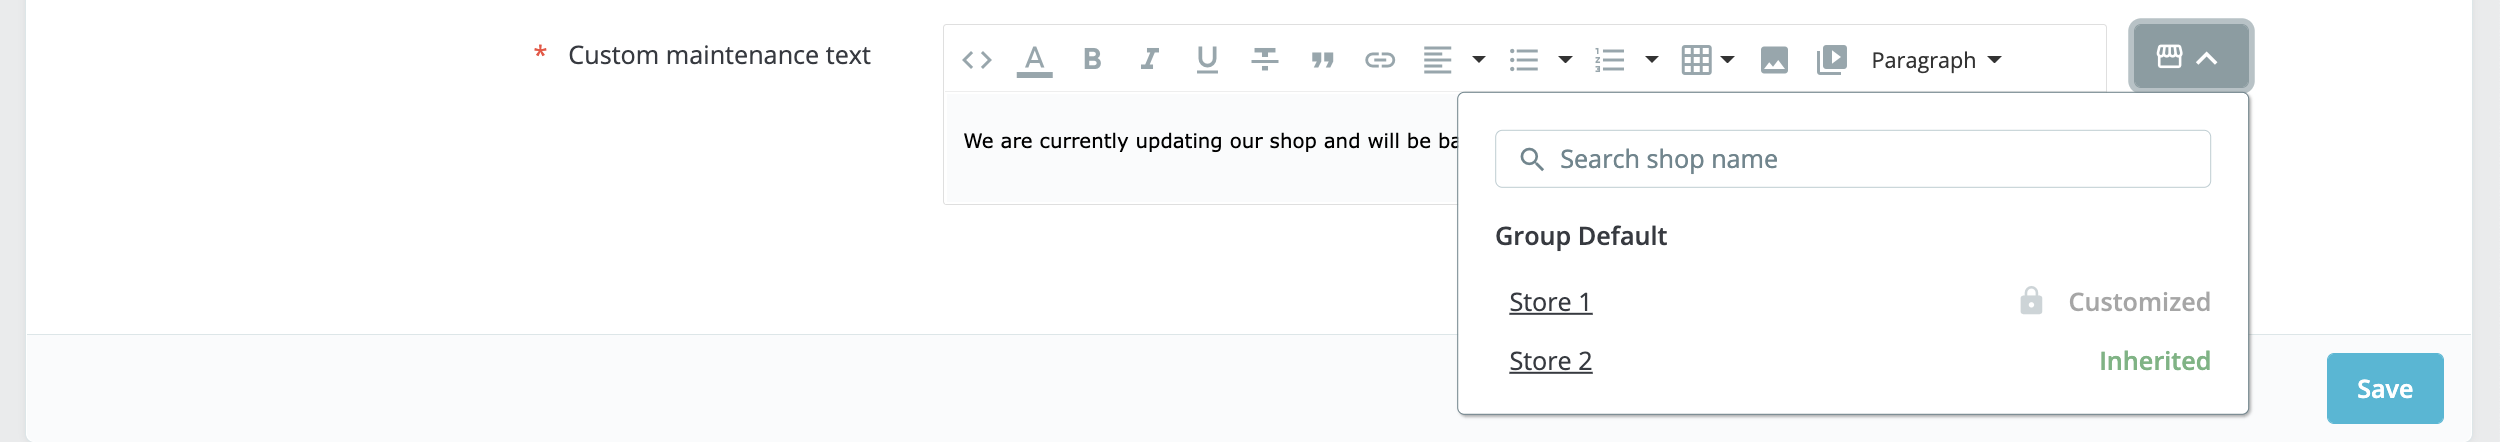The image size is (2500, 442).
Task: Click the text color icon
Action: click(1034, 60)
